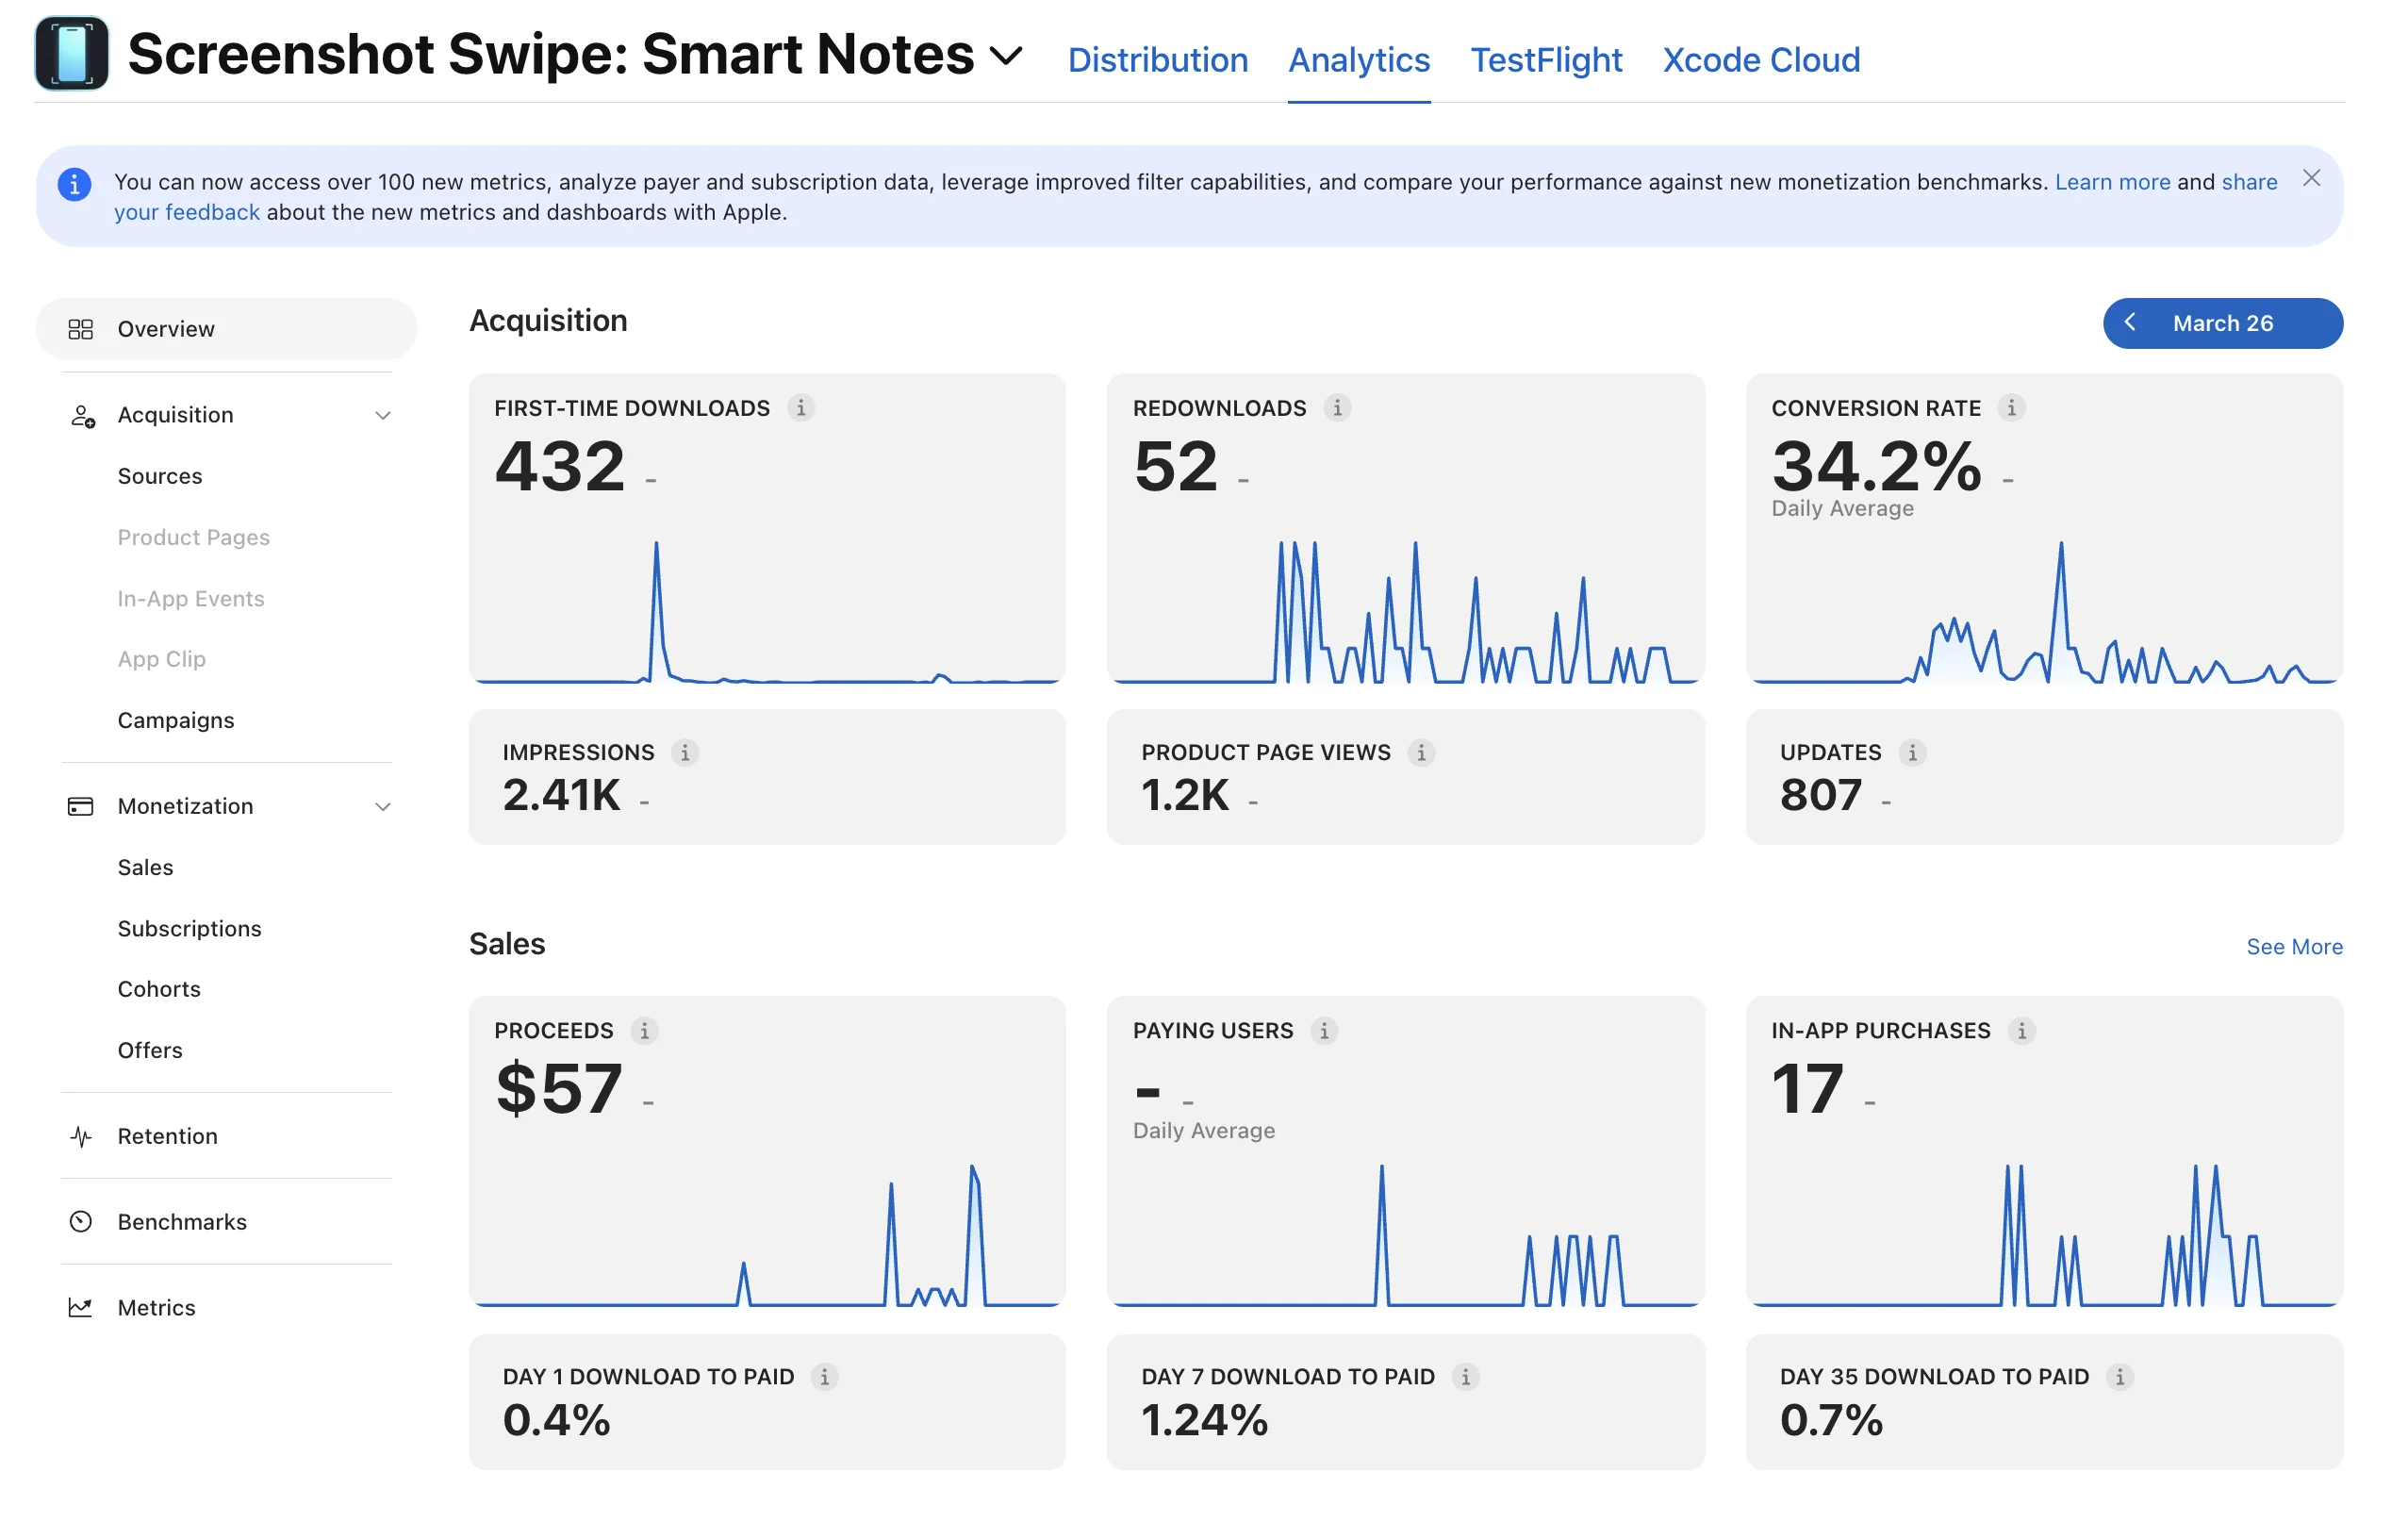Go to the Xcode Cloud tab

coord(1760,60)
